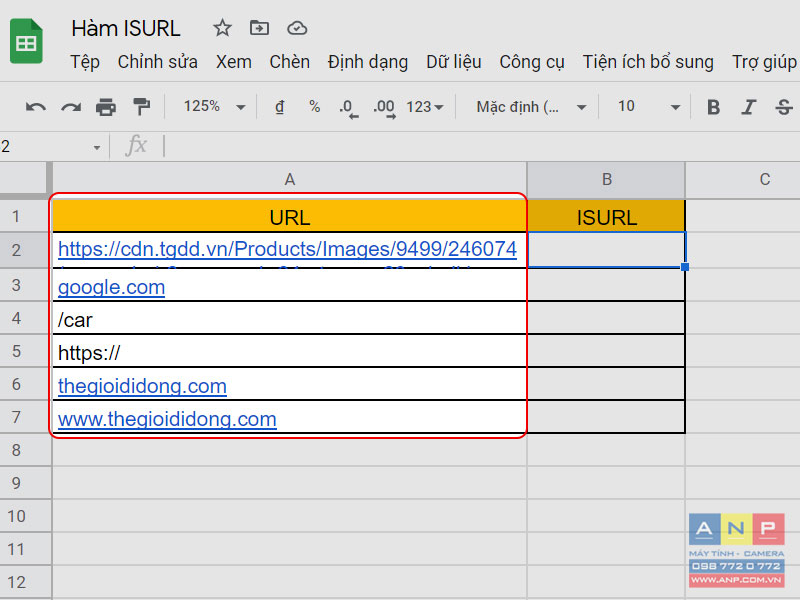Screen dimensions: 800x600
Task: Open the Tệp menu
Action: pyautogui.click(x=85, y=62)
